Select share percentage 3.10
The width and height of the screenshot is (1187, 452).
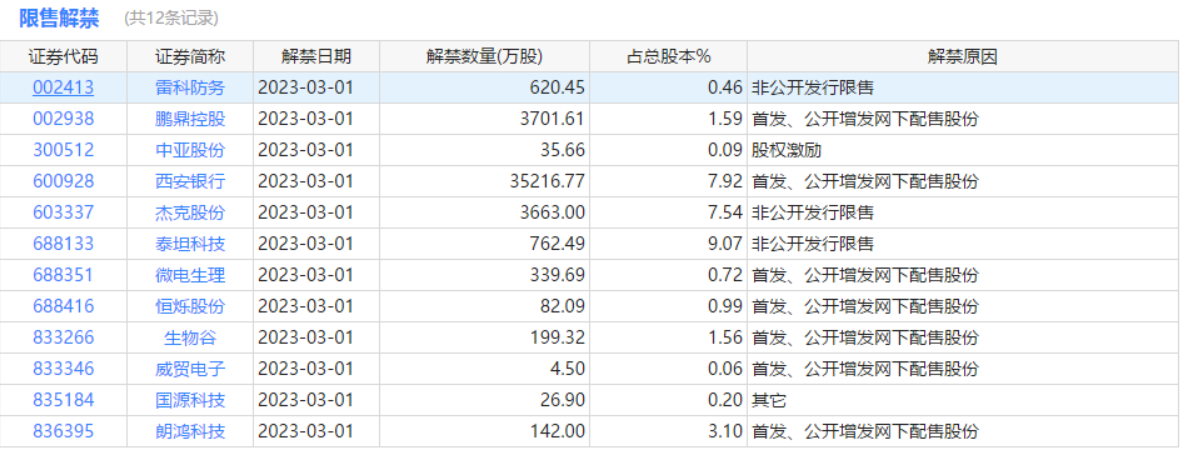tap(725, 432)
